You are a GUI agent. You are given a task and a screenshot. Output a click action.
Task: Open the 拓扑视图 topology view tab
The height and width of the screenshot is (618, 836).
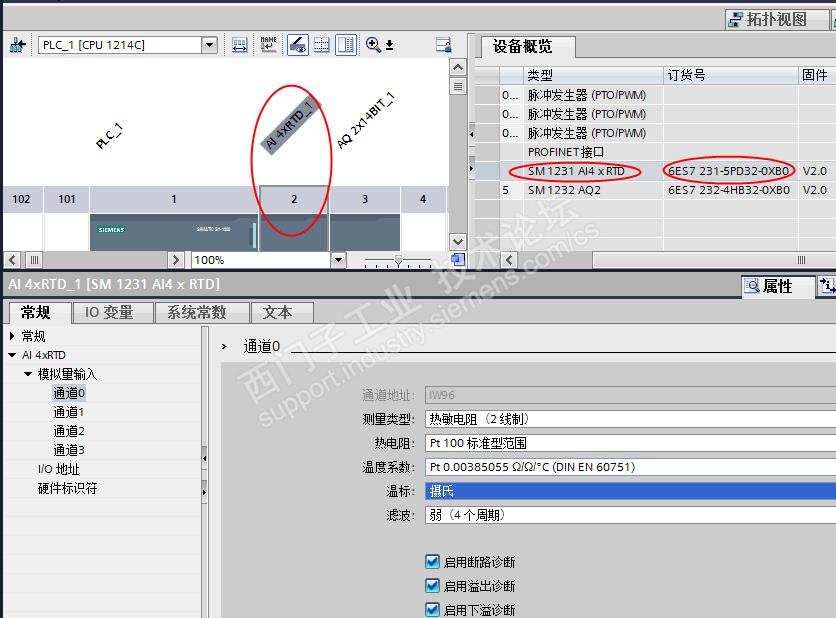[x=776, y=20]
